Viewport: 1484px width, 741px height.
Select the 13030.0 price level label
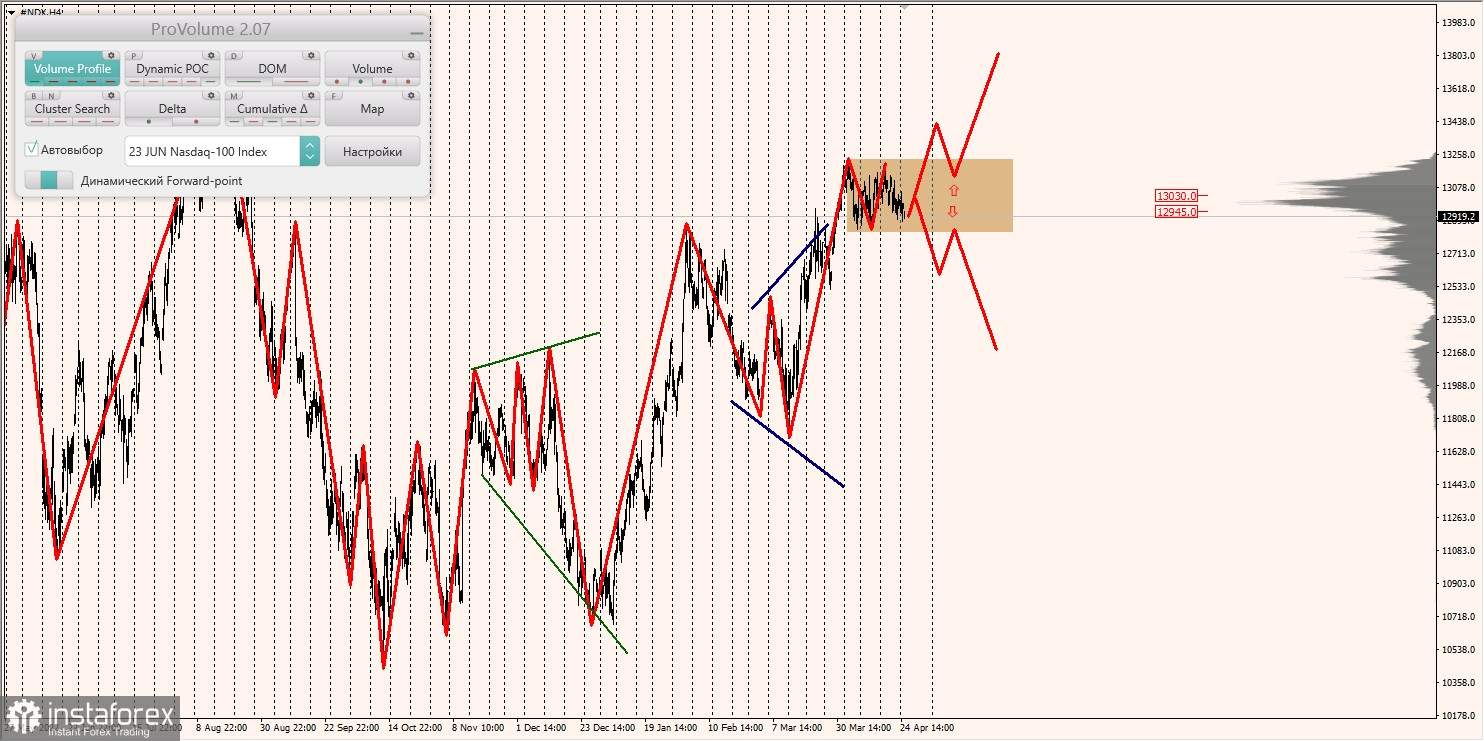[1176, 196]
